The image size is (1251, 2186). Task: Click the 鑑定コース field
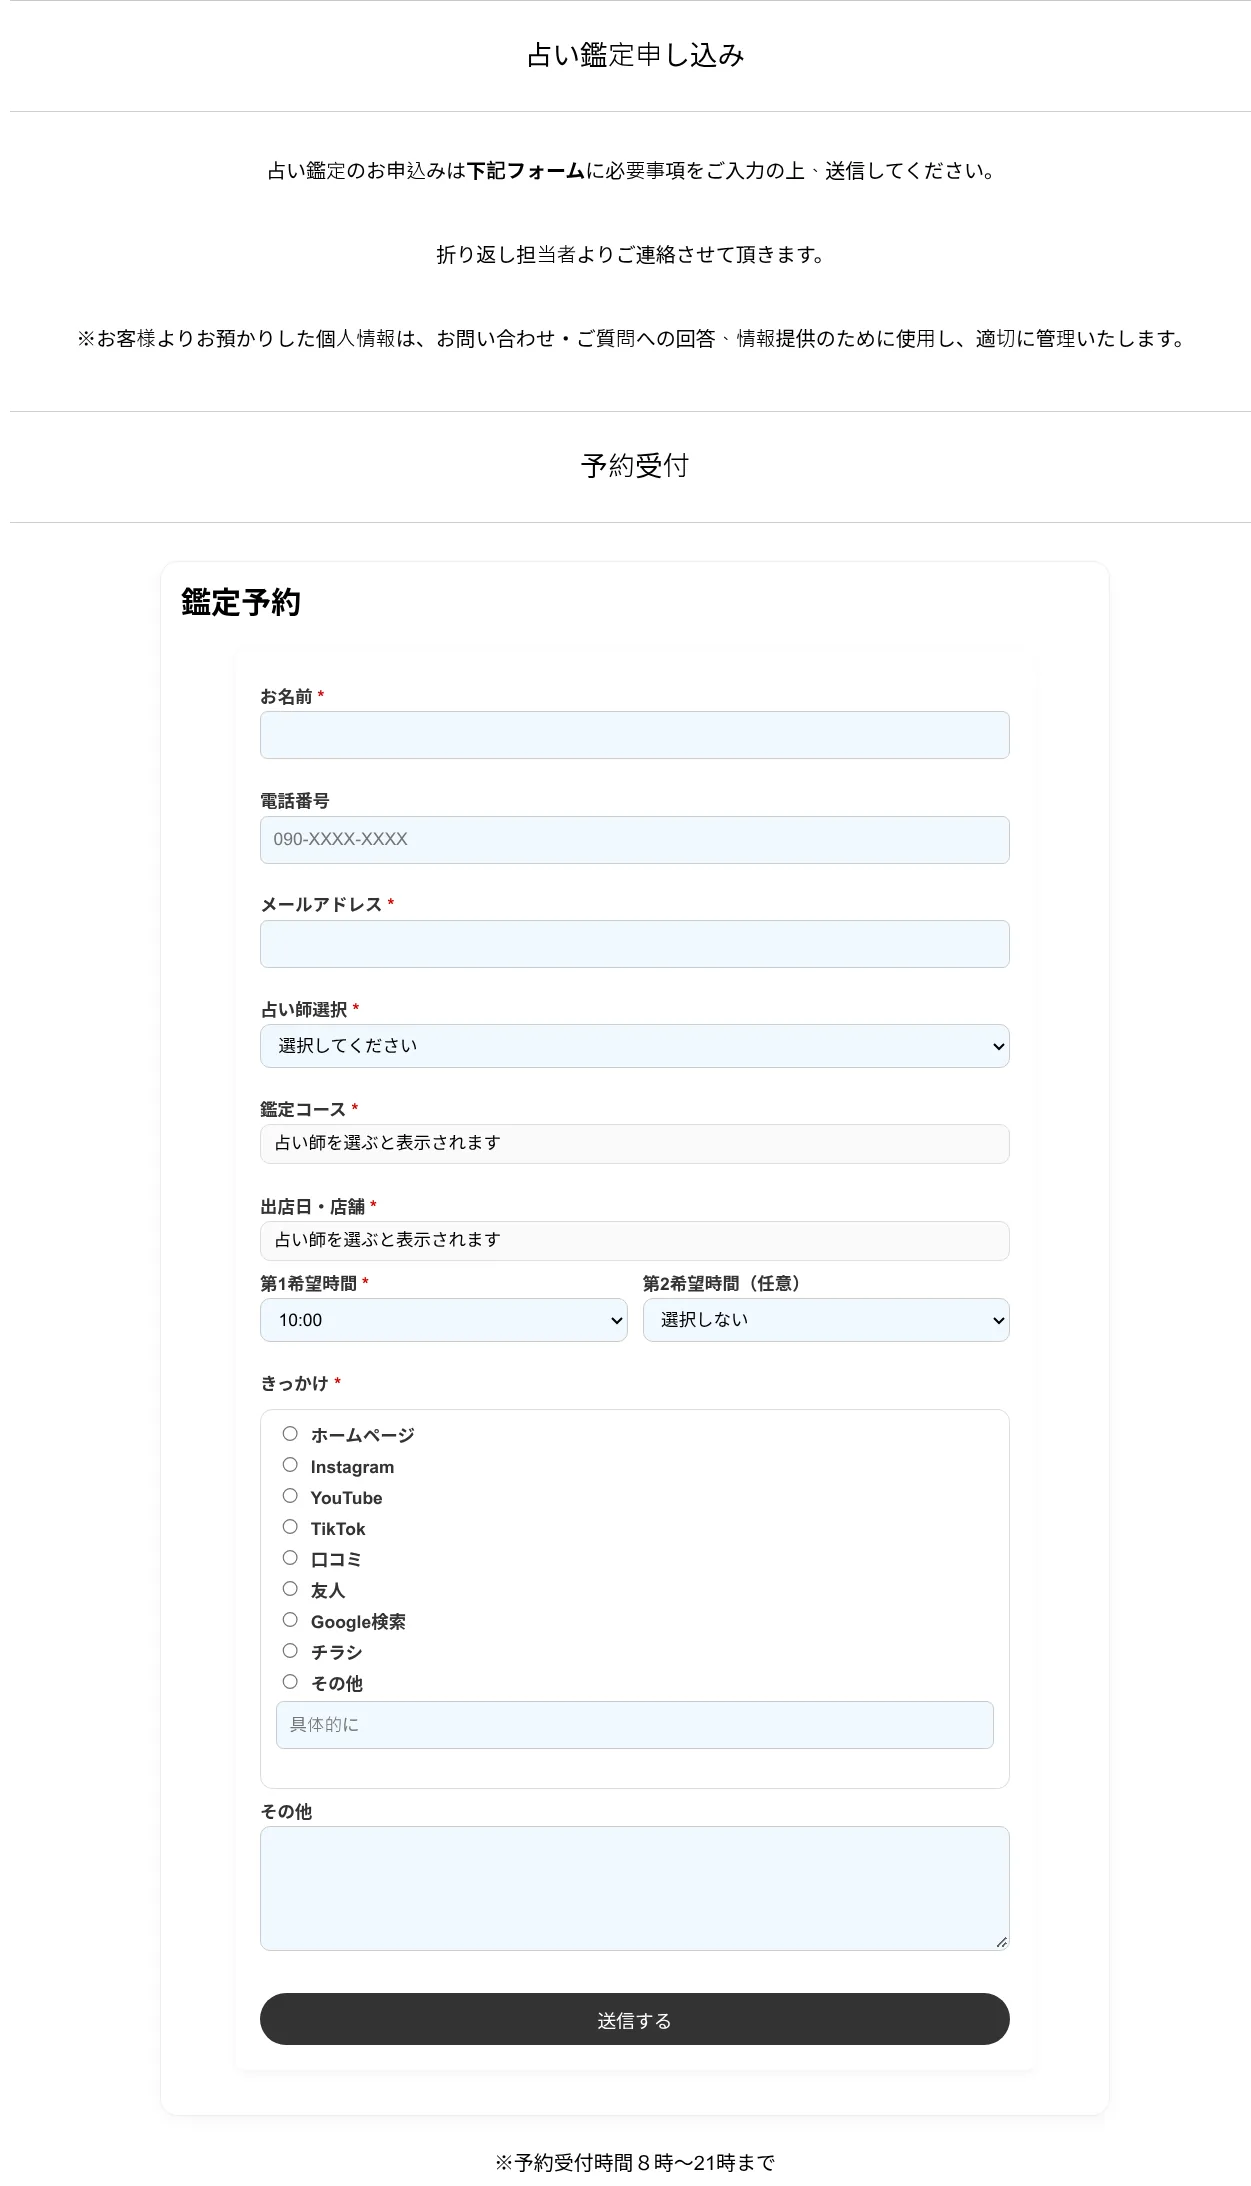(x=634, y=1144)
